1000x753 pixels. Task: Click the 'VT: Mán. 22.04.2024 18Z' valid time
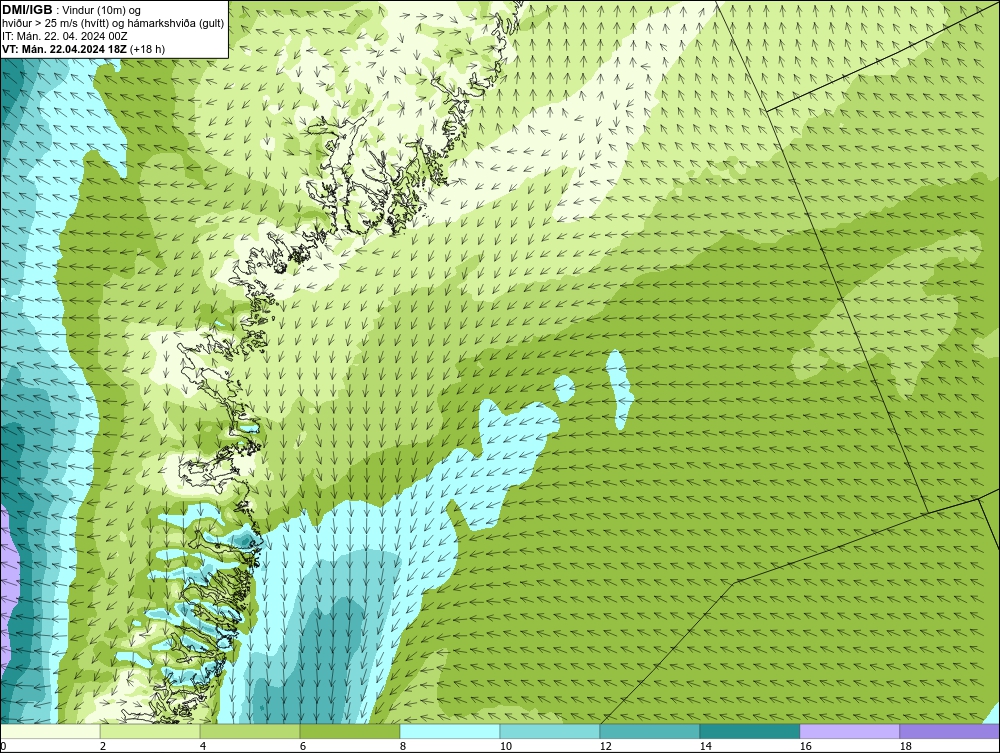click(66, 49)
